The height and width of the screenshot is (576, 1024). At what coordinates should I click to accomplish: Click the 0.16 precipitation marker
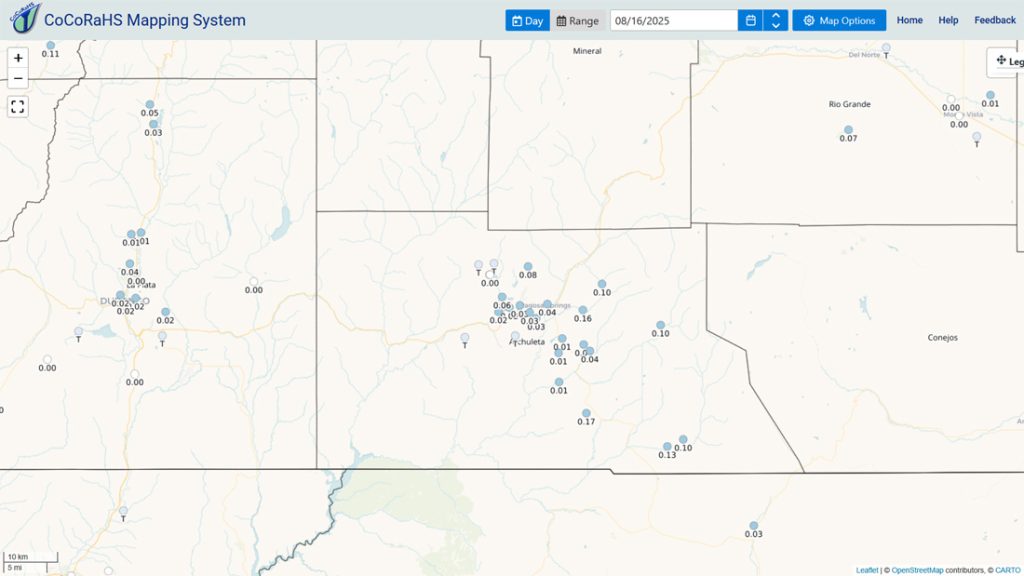(583, 310)
